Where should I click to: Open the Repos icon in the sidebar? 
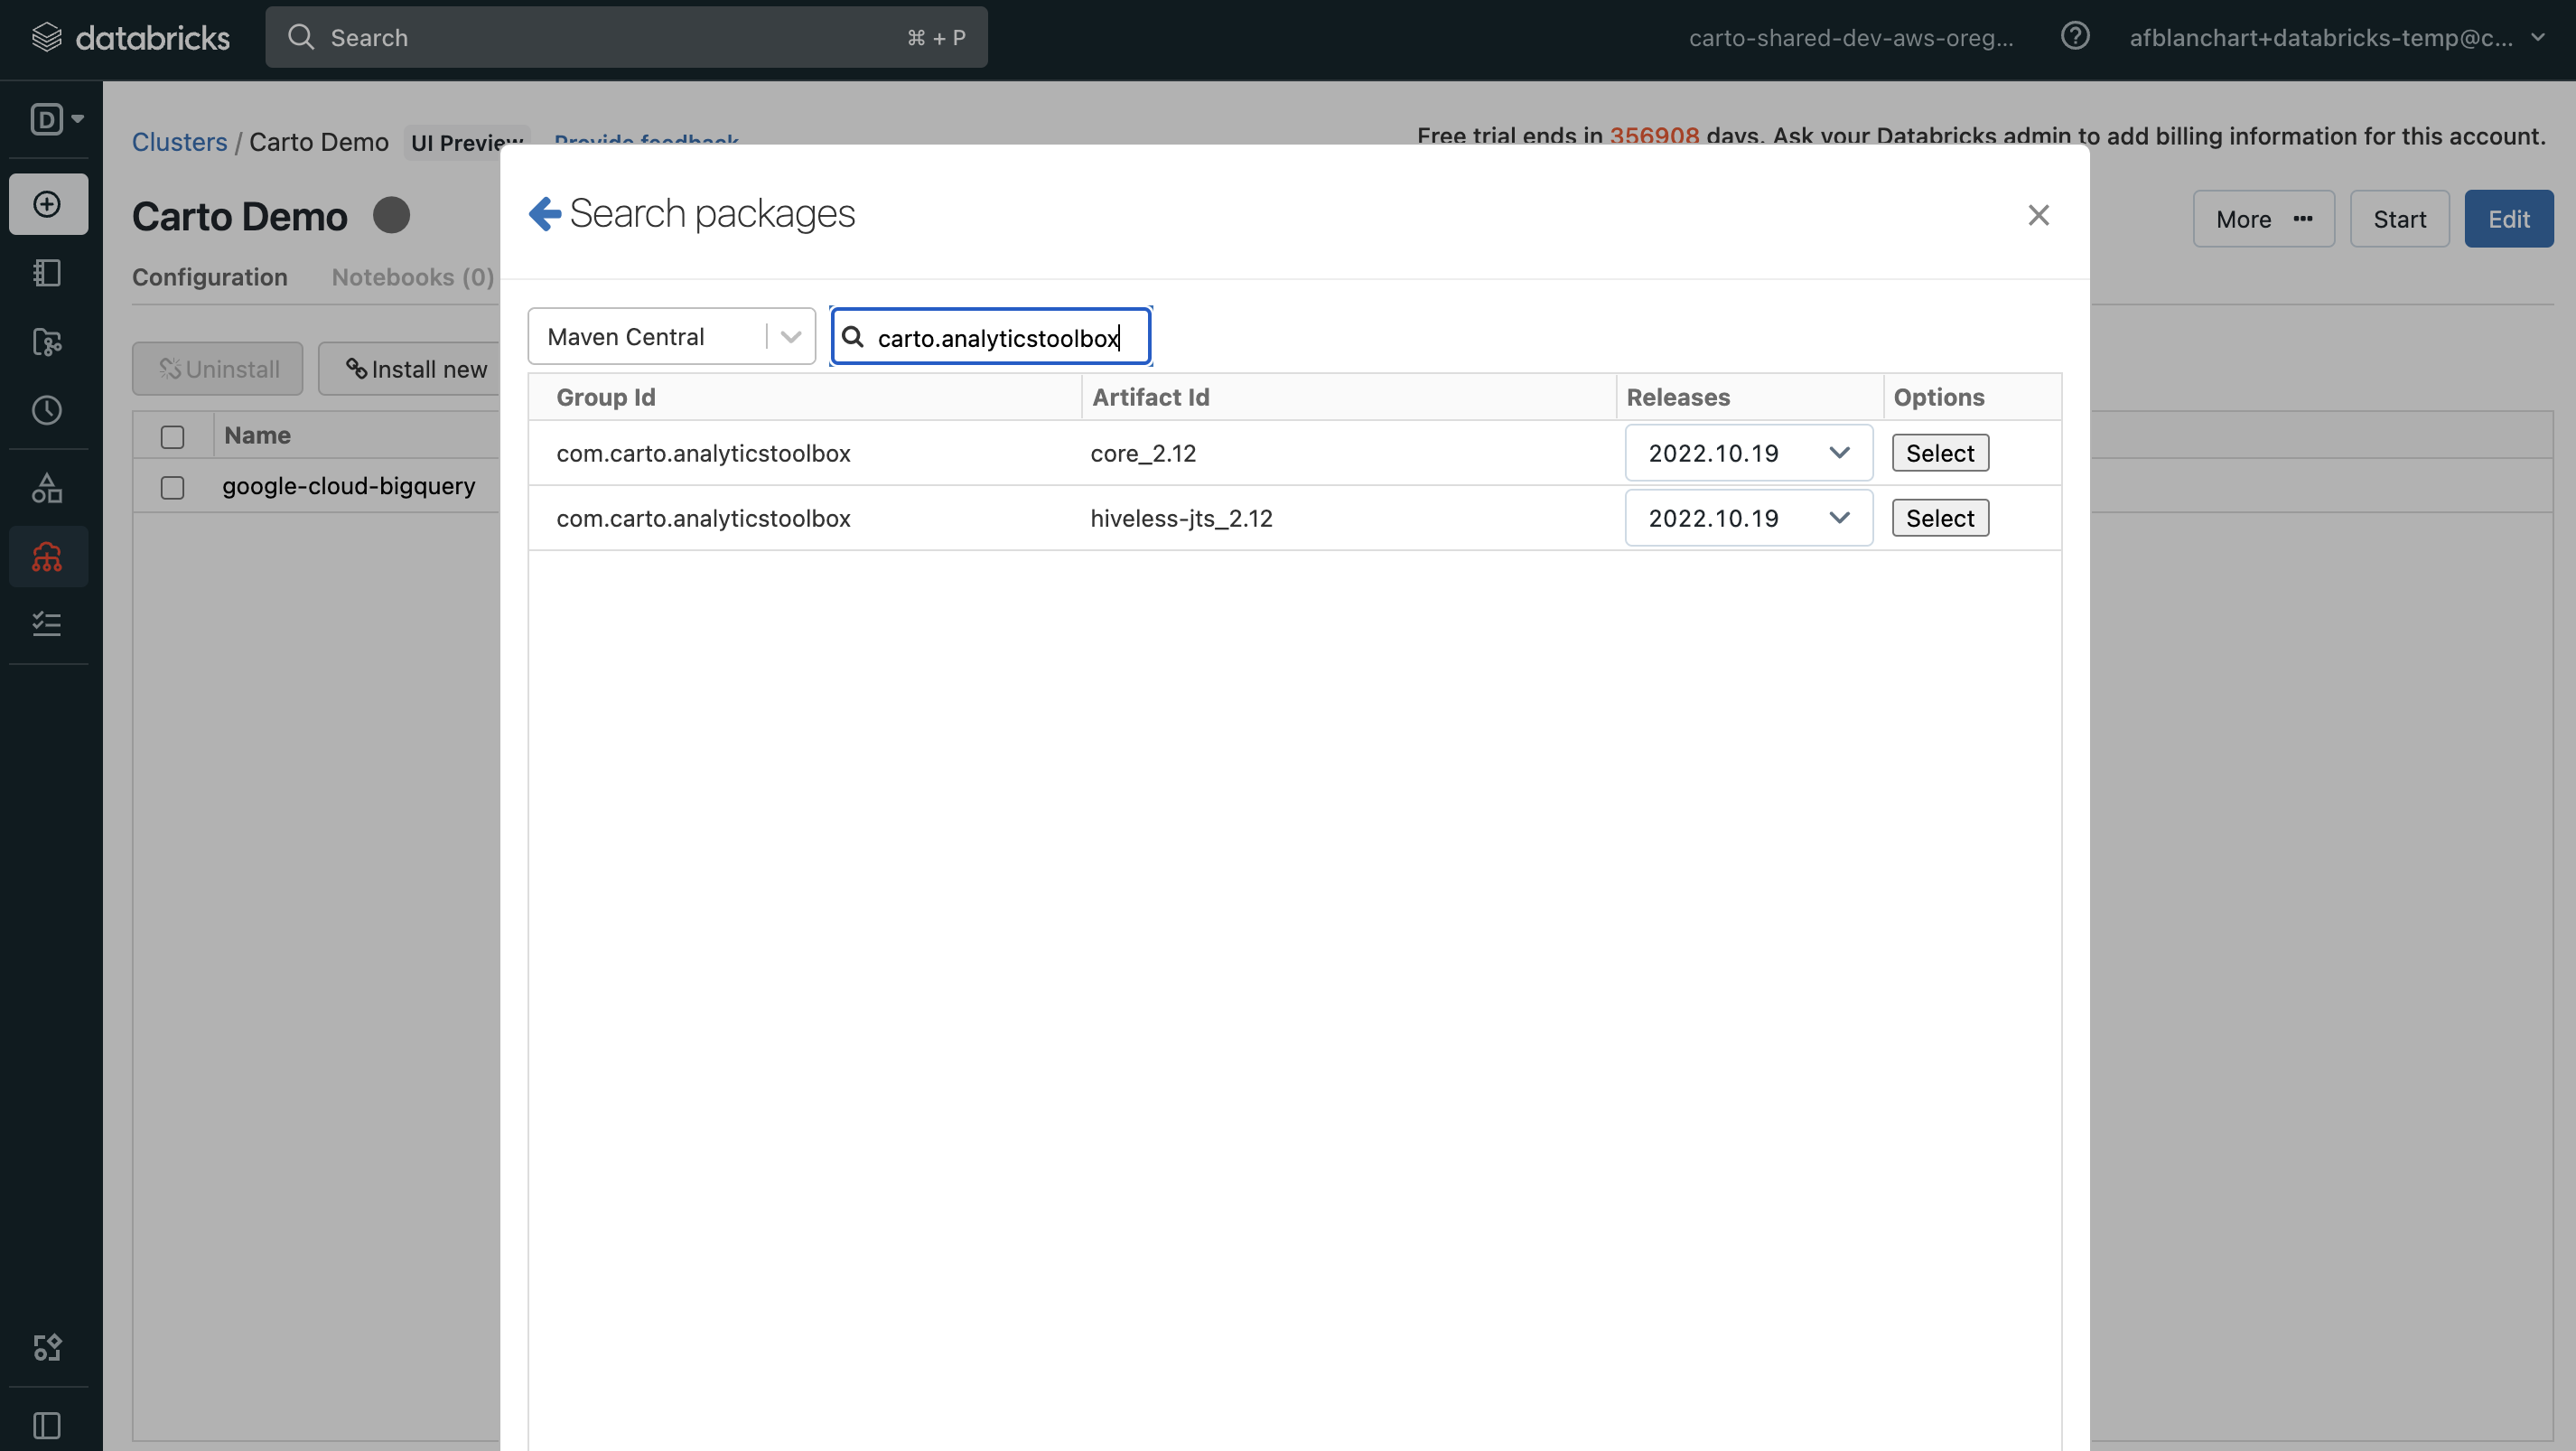click(47, 342)
